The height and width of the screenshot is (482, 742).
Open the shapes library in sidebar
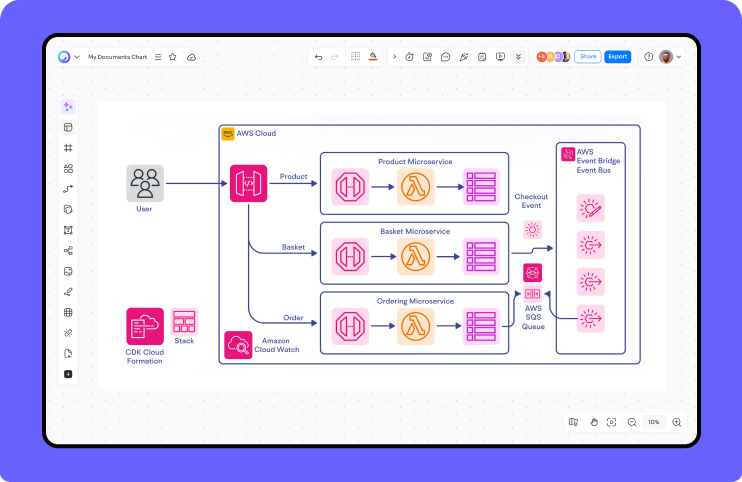coord(68,169)
